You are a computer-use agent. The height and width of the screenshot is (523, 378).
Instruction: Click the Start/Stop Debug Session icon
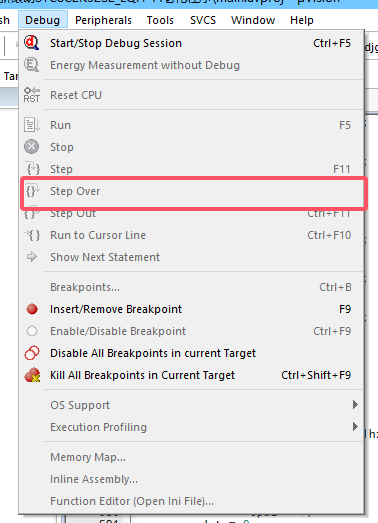(x=32, y=43)
